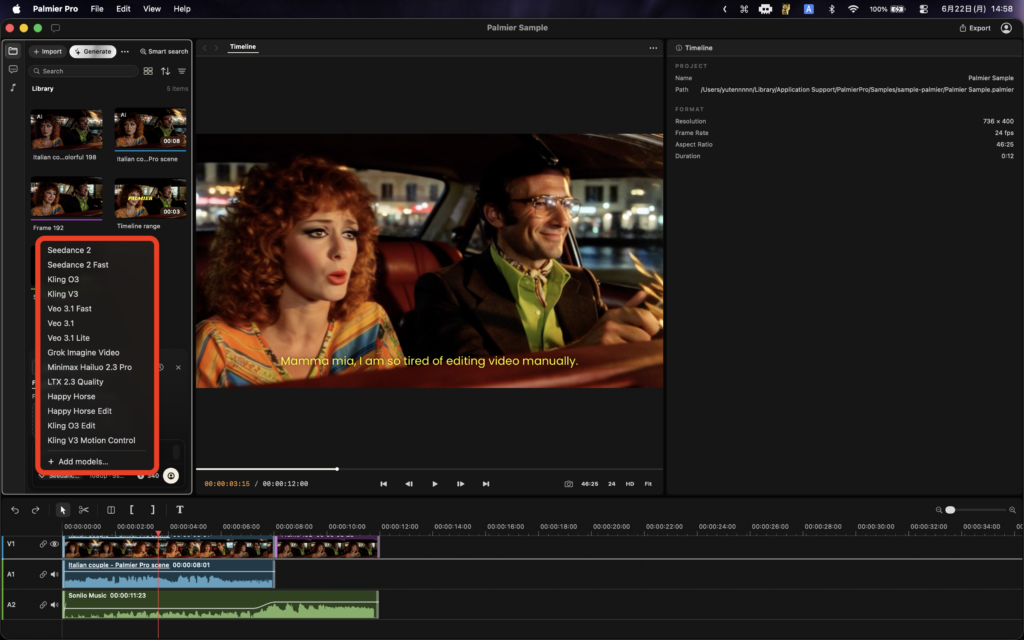
Task: Open the media library folder panel
Action: (12, 51)
